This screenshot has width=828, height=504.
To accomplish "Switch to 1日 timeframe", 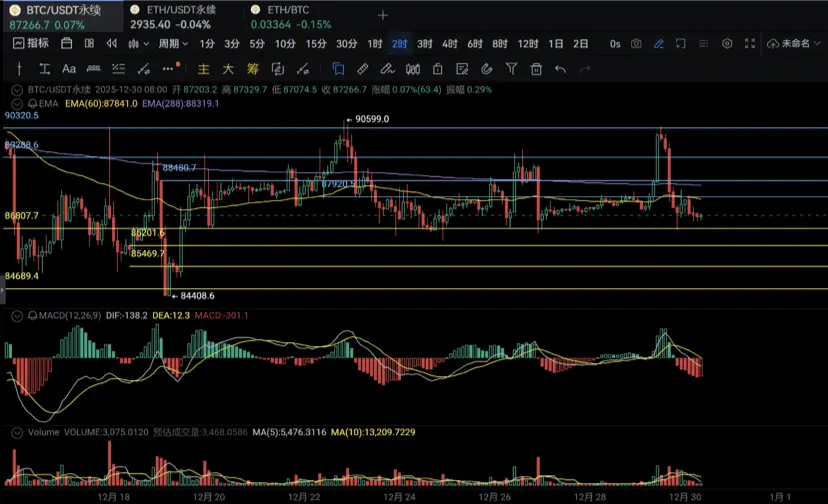I will click(x=556, y=44).
